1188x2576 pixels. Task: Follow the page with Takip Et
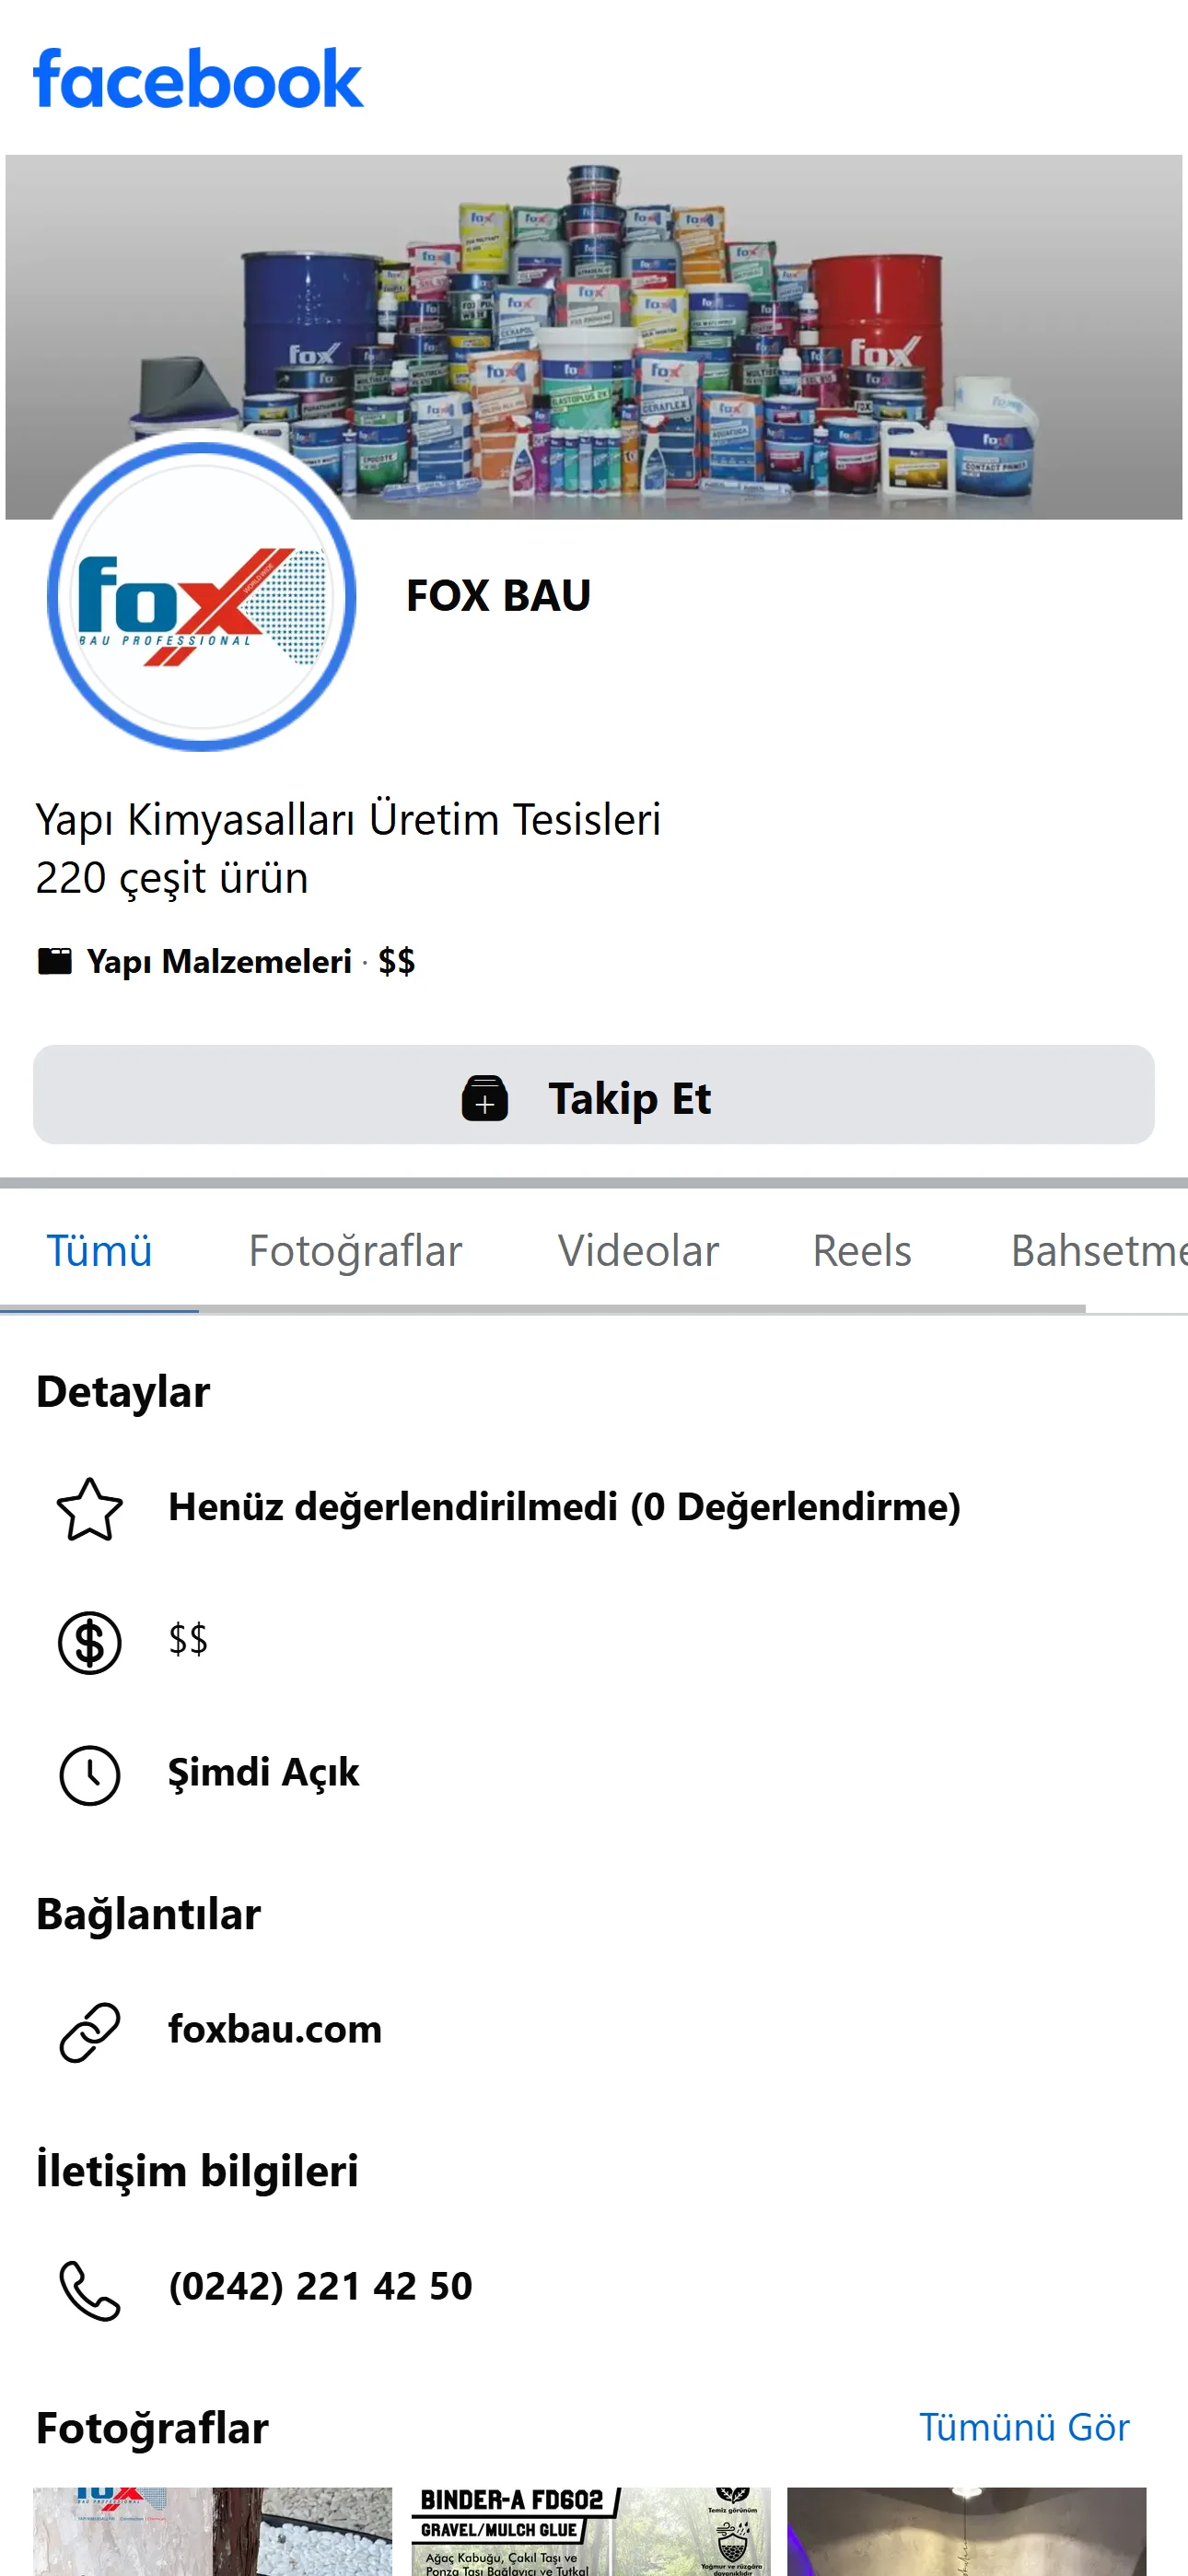[594, 1095]
